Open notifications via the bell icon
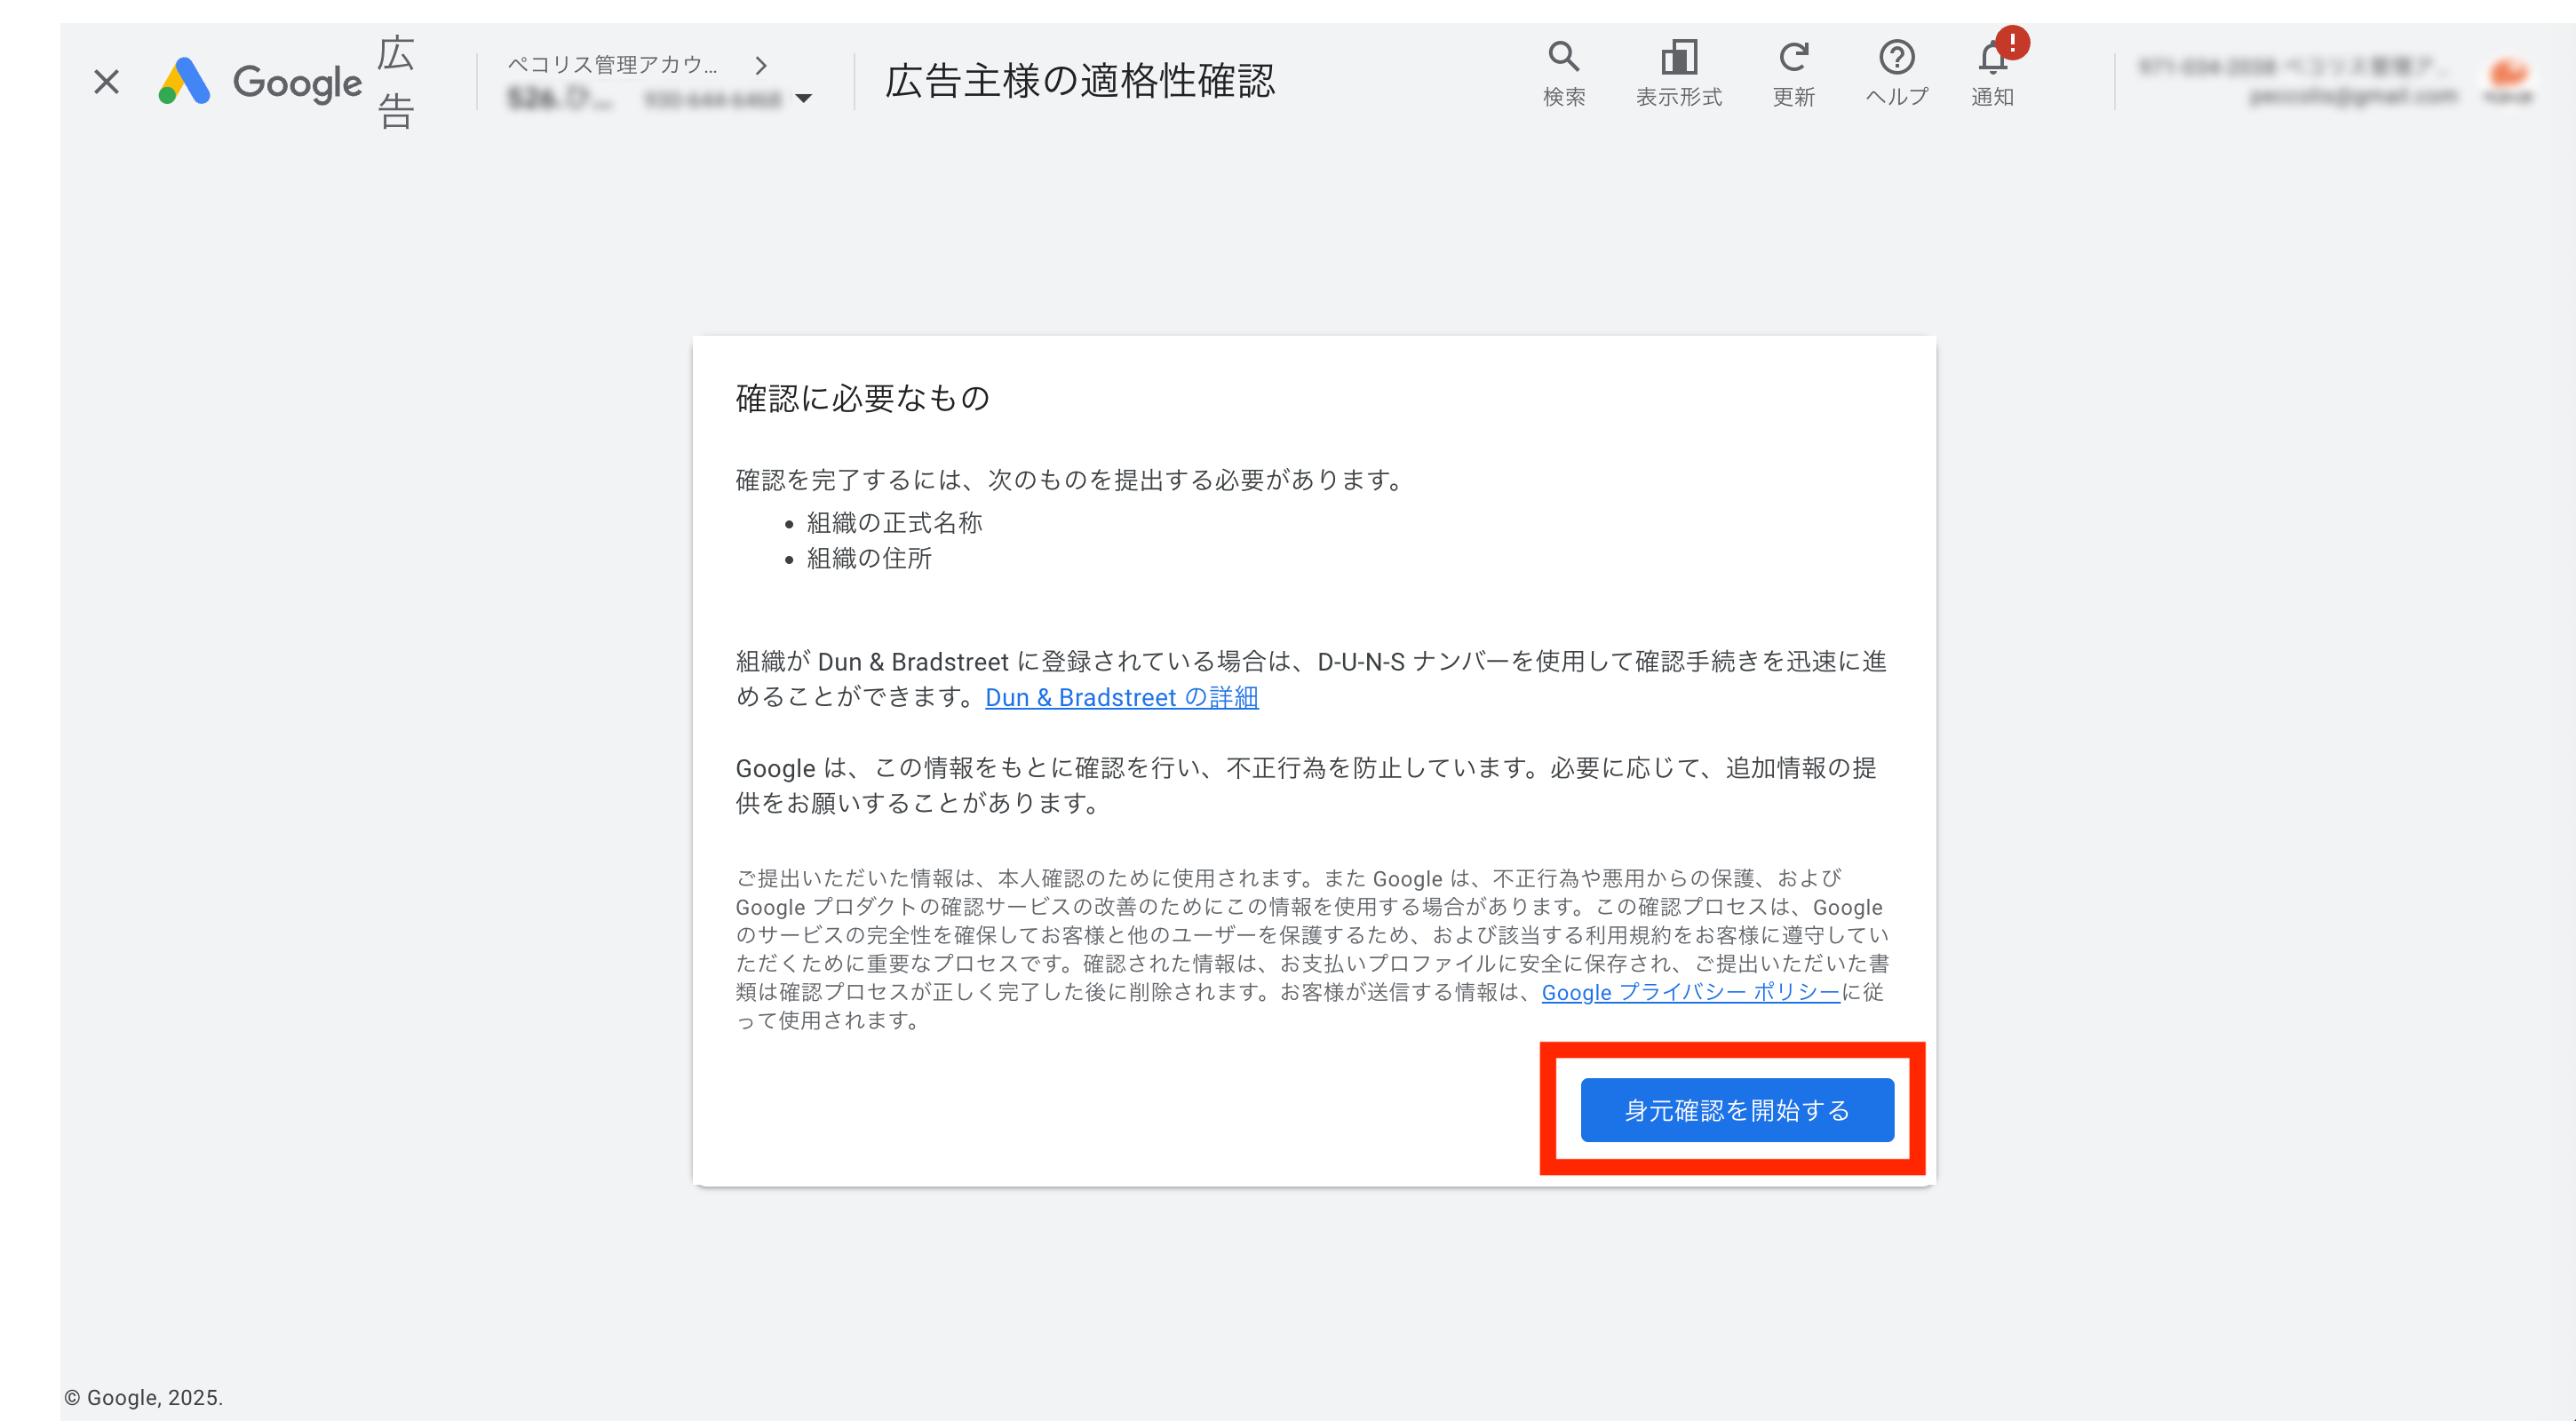This screenshot has width=2576, height=1421. tap(1991, 62)
